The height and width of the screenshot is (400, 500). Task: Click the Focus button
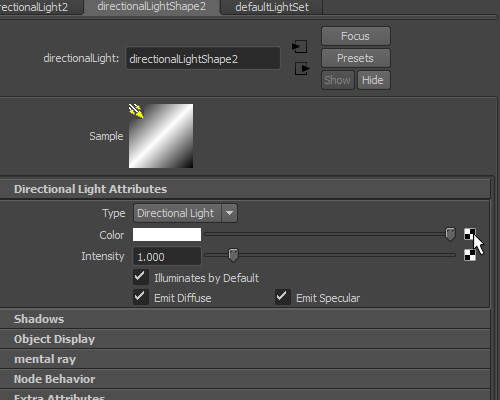[x=356, y=36]
